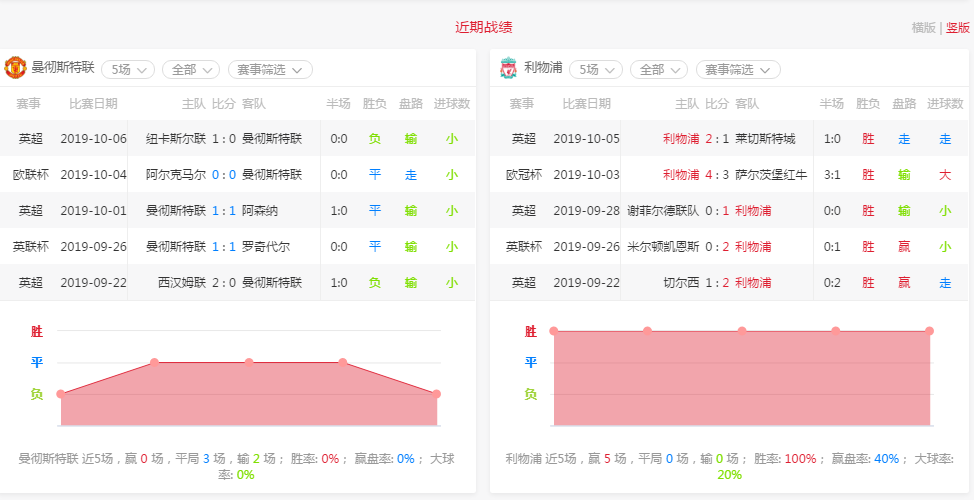The height and width of the screenshot is (500, 974).
Task: Click 0:2 half-time score for 切尔西 match
Action: (x=832, y=283)
